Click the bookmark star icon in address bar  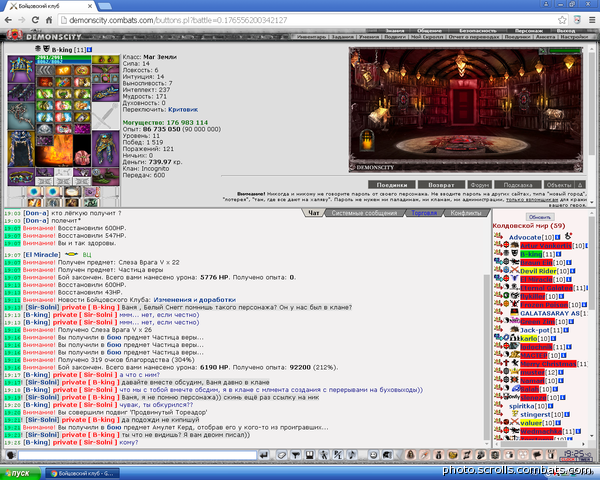click(x=562, y=20)
